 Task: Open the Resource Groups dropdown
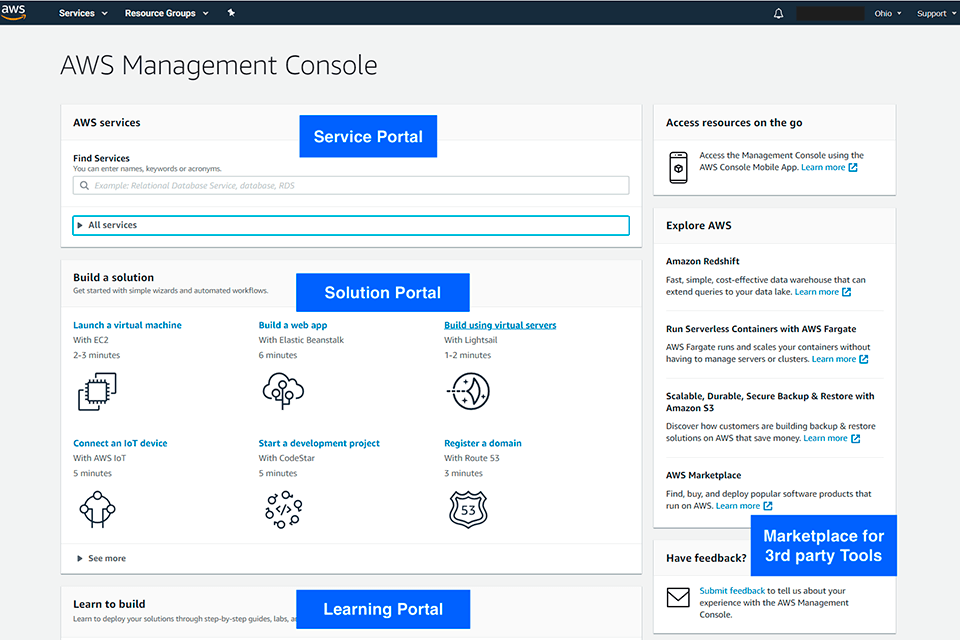click(x=167, y=13)
